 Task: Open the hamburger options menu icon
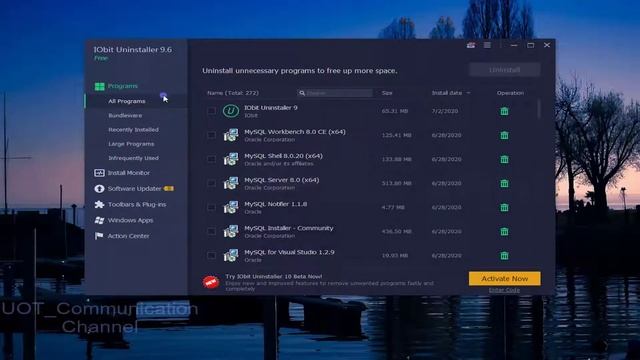[487, 45]
